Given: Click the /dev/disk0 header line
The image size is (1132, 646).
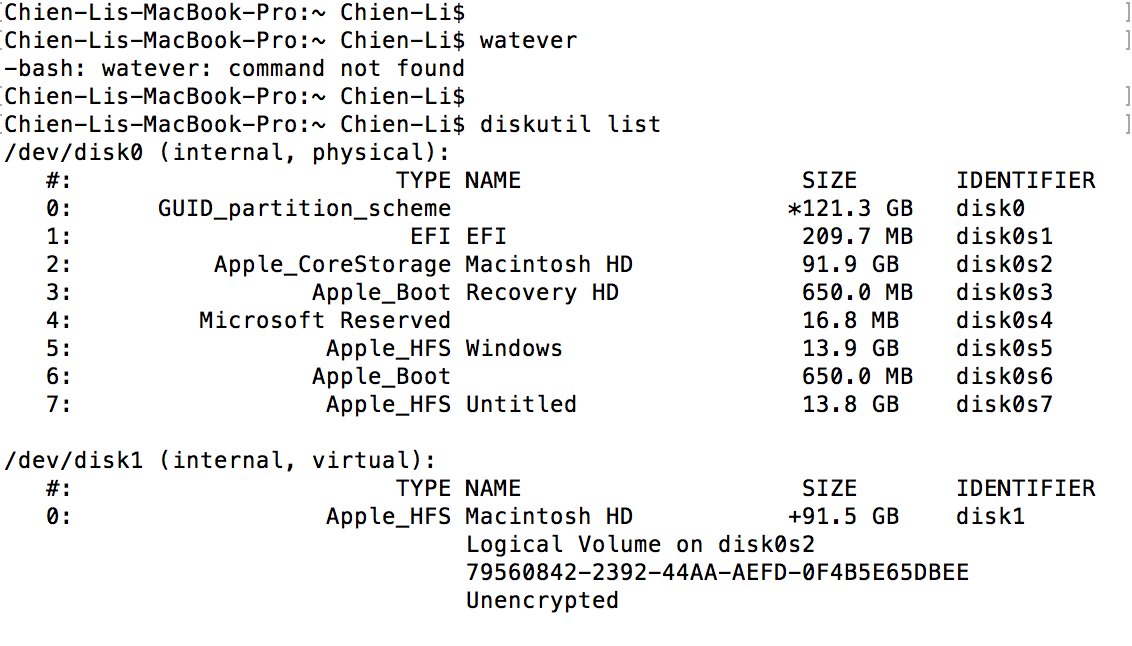Looking at the screenshot, I should pyautogui.click(x=227, y=153).
